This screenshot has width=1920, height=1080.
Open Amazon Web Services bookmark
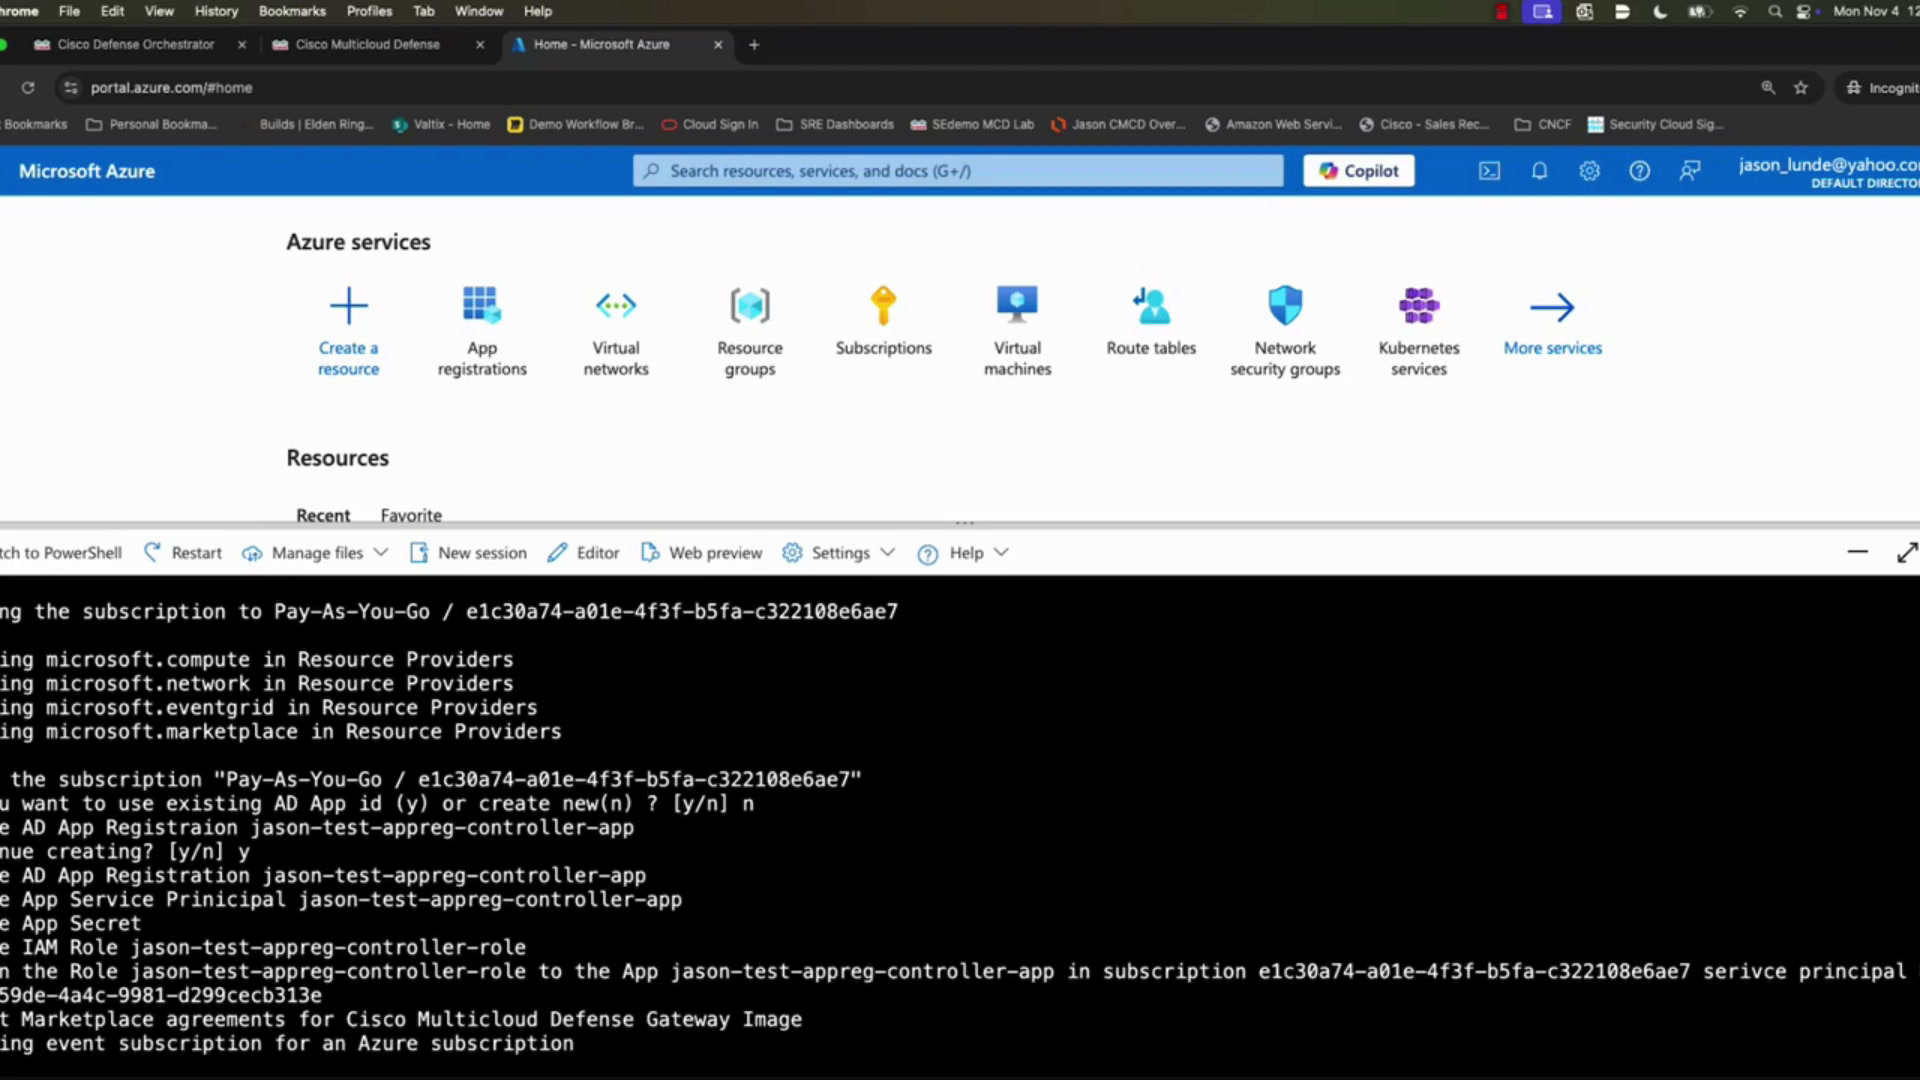(x=1273, y=124)
